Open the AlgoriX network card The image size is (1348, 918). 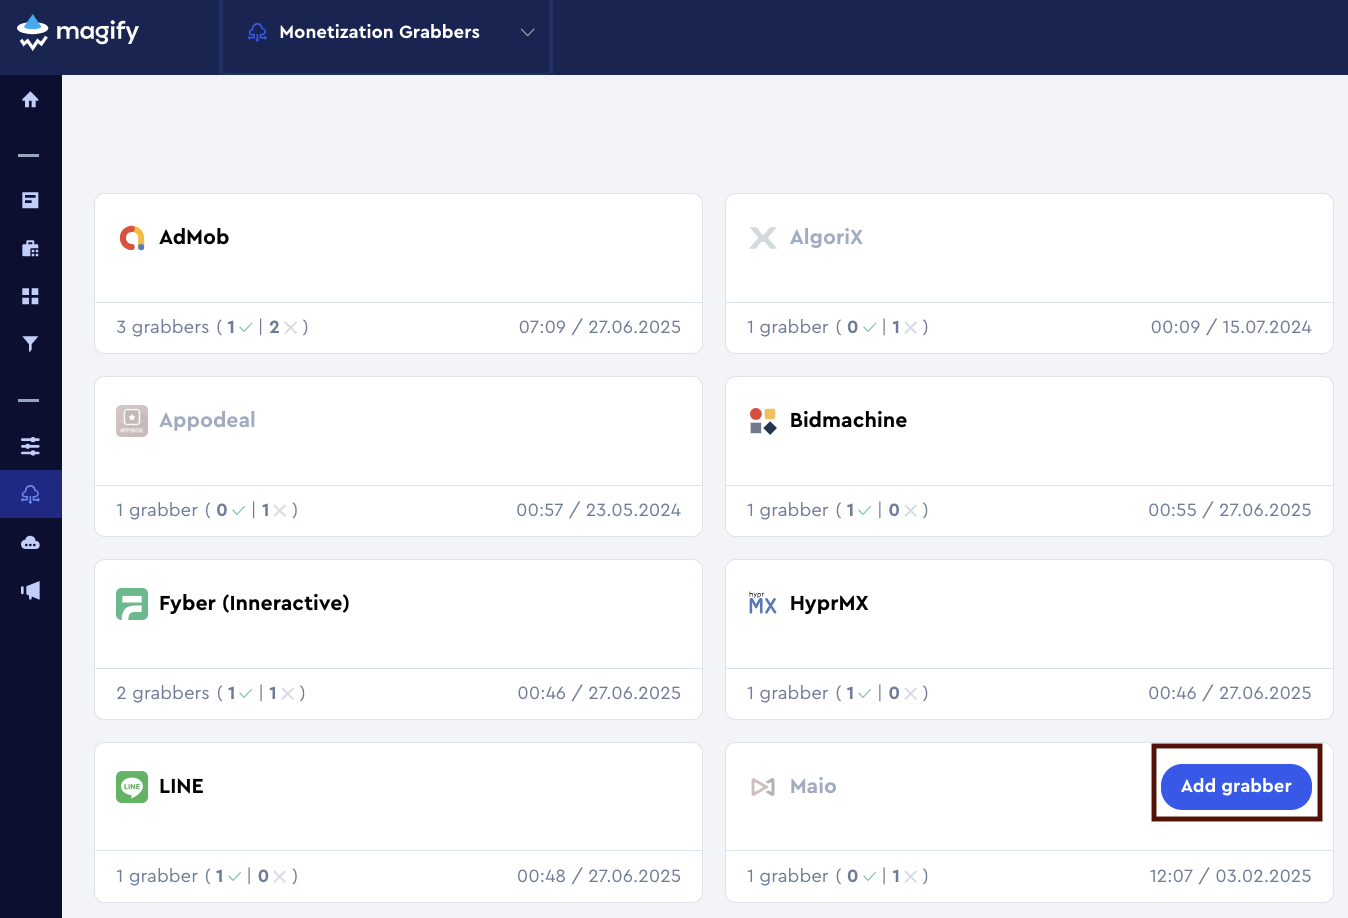click(x=1029, y=248)
